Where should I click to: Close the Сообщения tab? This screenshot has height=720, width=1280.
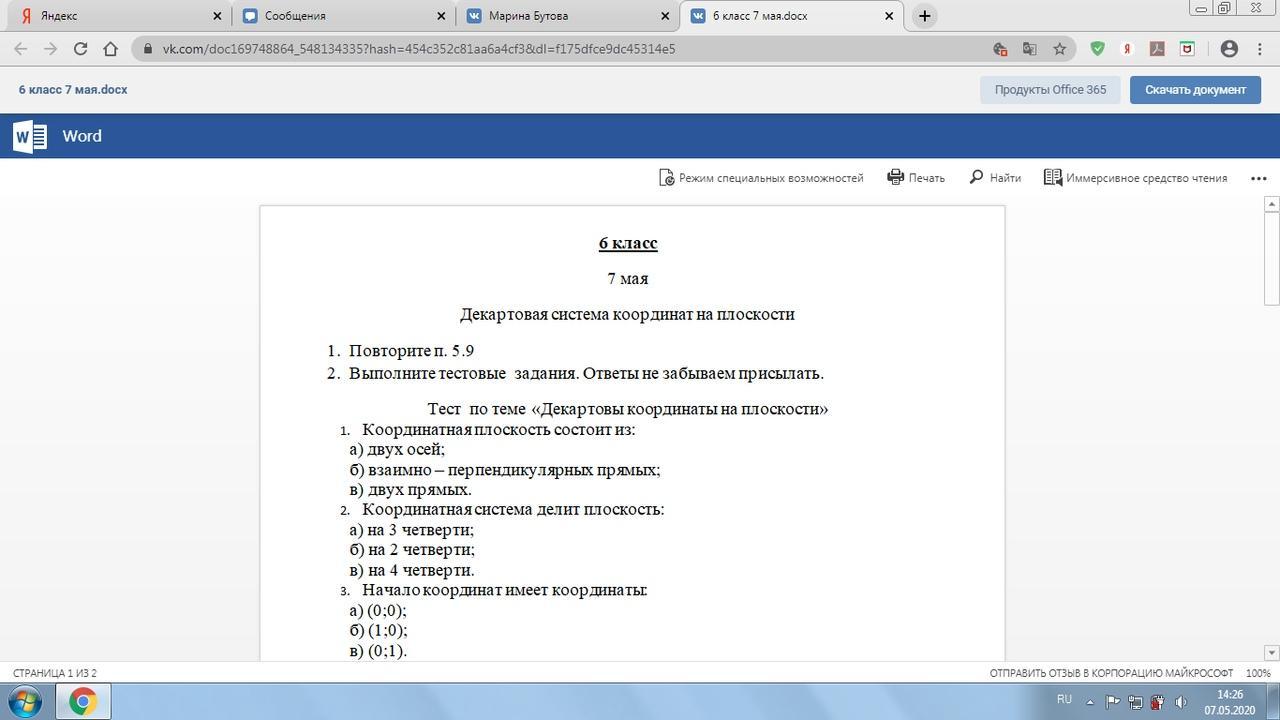coord(443,16)
